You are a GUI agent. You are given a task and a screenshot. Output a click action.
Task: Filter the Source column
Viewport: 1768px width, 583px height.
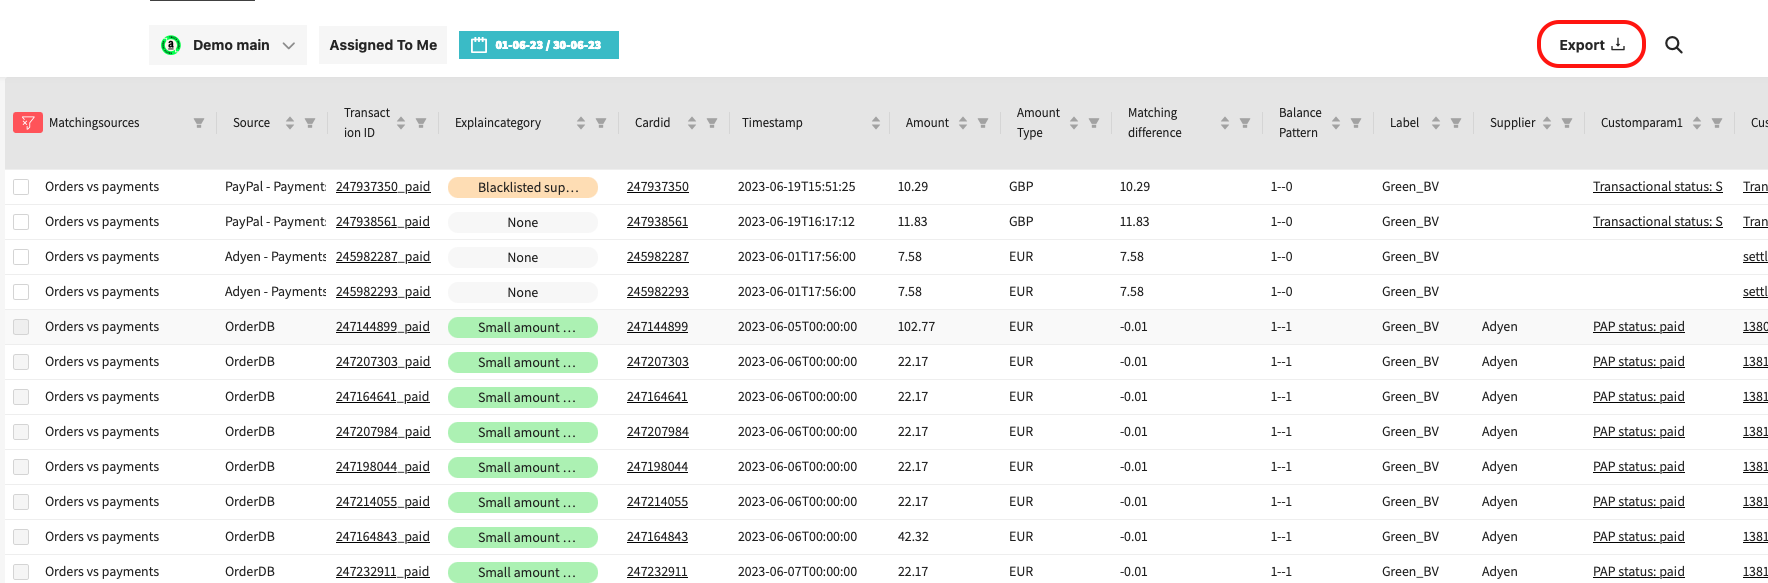coord(310,123)
